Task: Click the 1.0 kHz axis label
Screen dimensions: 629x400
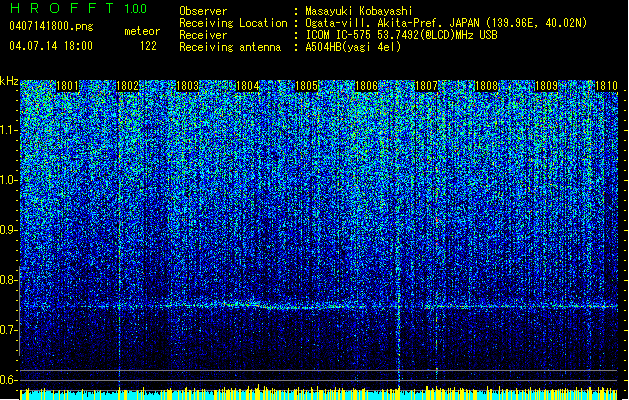Action: click(x=8, y=180)
